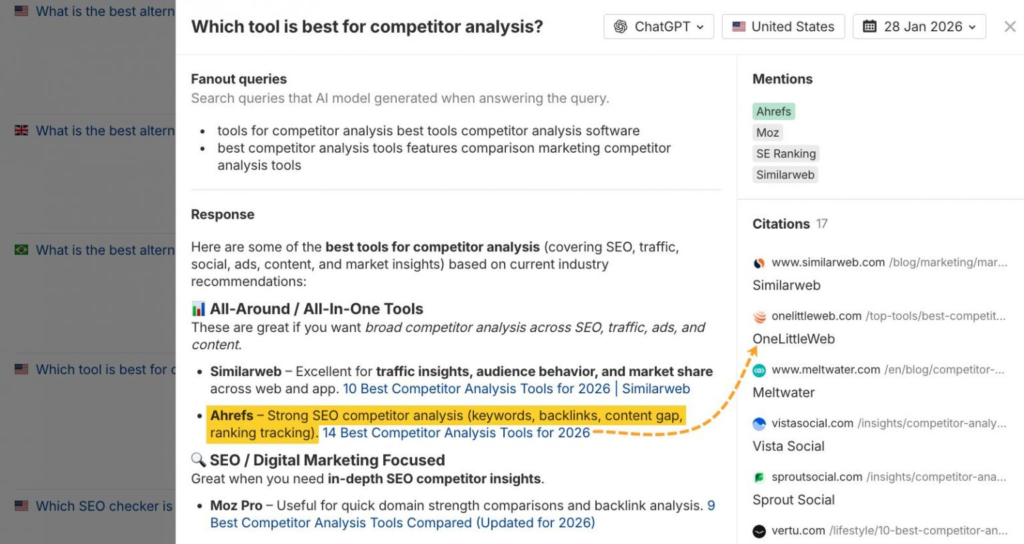Click the Sprout Social favicon icon
This screenshot has height=544, width=1024.
click(x=760, y=478)
